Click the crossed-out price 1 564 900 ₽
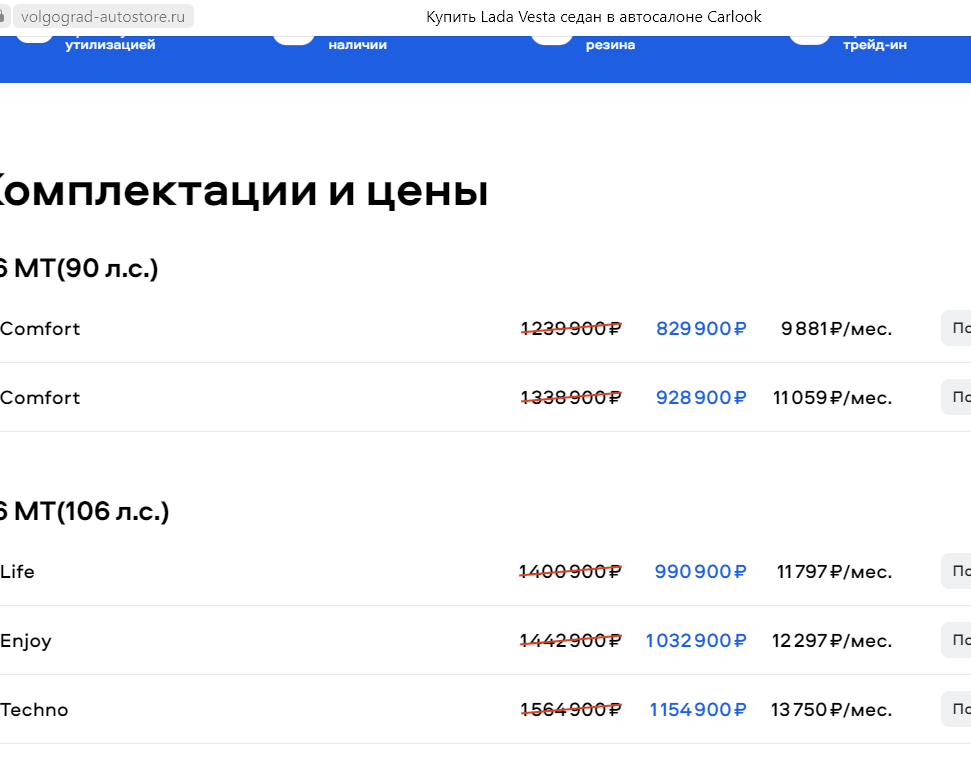 571,709
